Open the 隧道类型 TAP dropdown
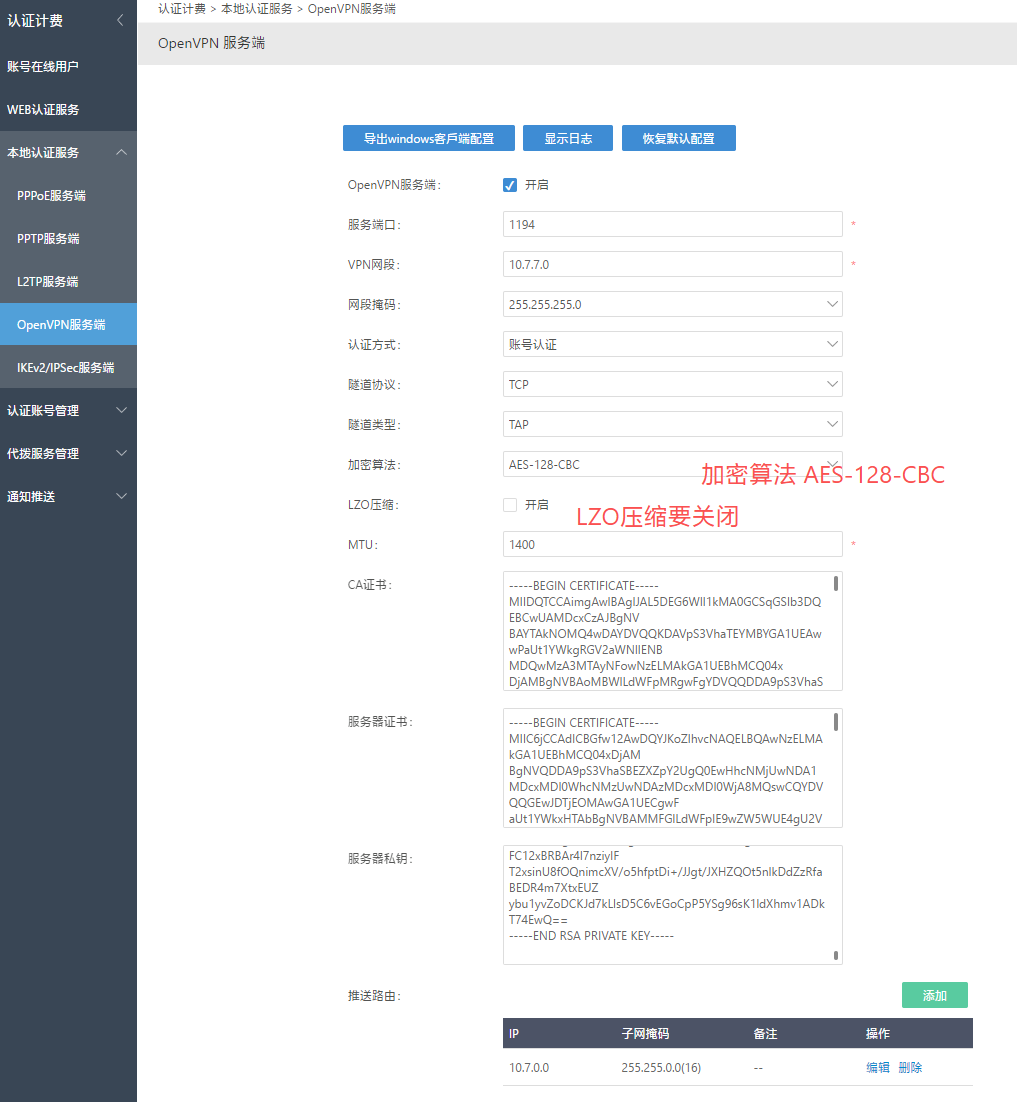 672,424
